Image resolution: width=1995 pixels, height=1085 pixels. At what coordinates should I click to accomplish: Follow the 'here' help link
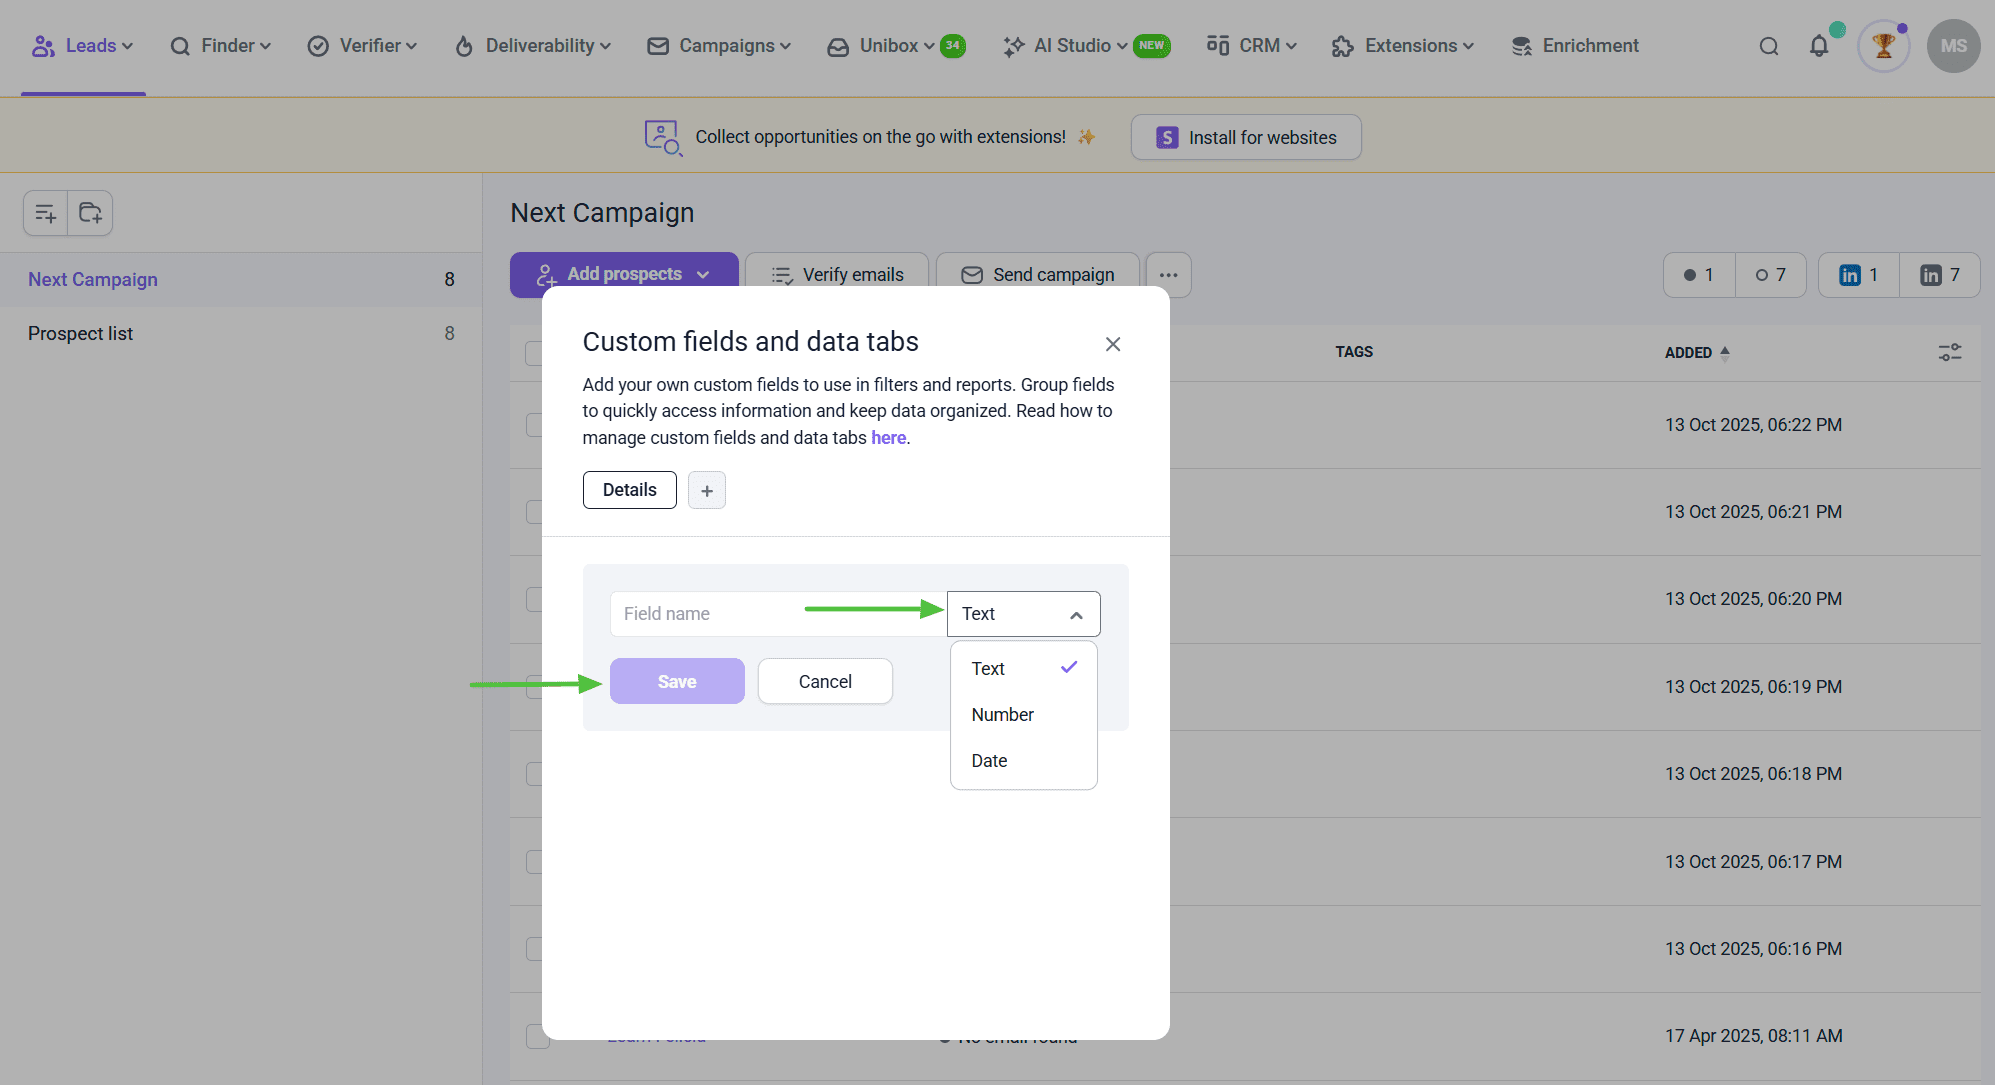[888, 438]
